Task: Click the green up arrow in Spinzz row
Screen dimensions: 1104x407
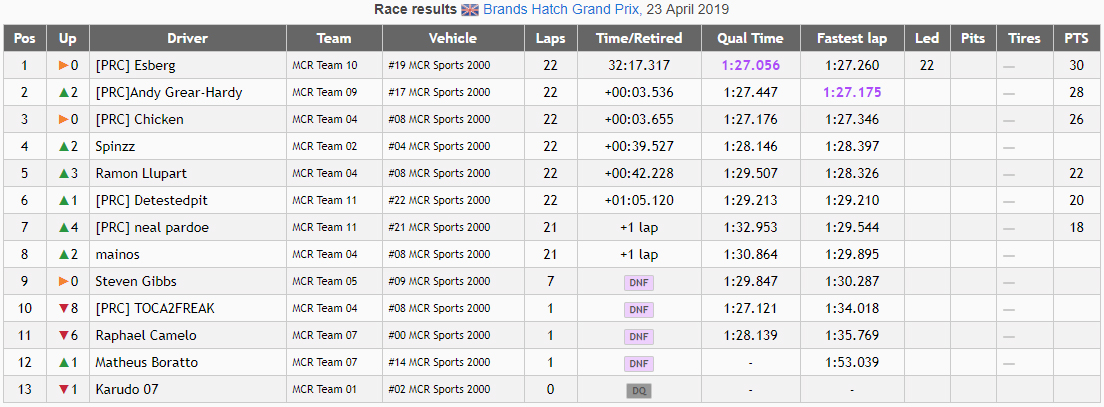Action: (63, 146)
